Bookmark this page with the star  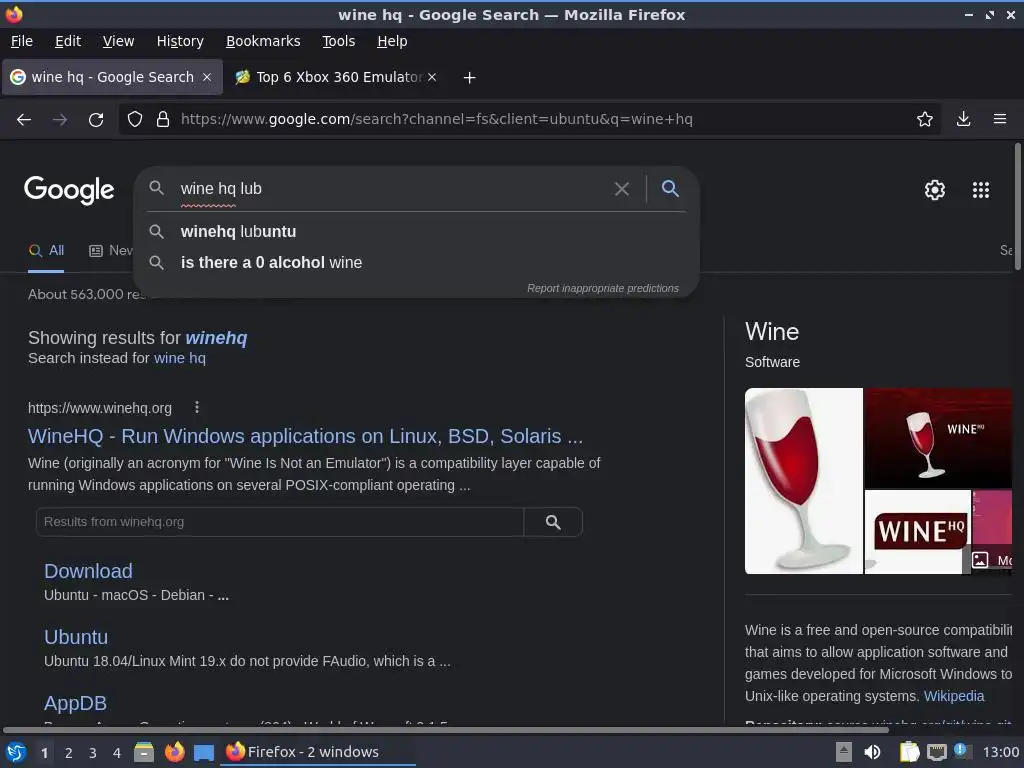(925, 119)
